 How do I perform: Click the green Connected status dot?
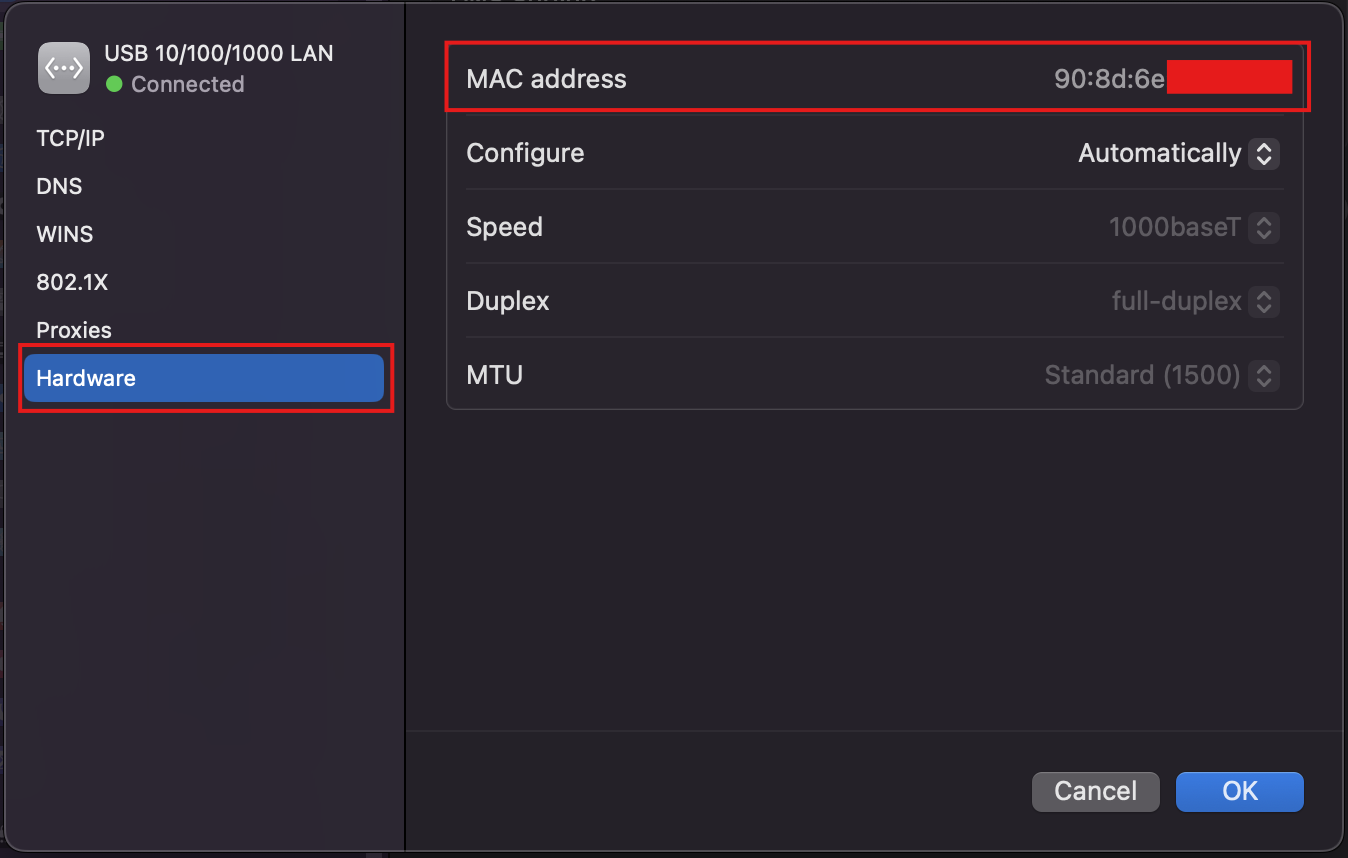tap(114, 84)
